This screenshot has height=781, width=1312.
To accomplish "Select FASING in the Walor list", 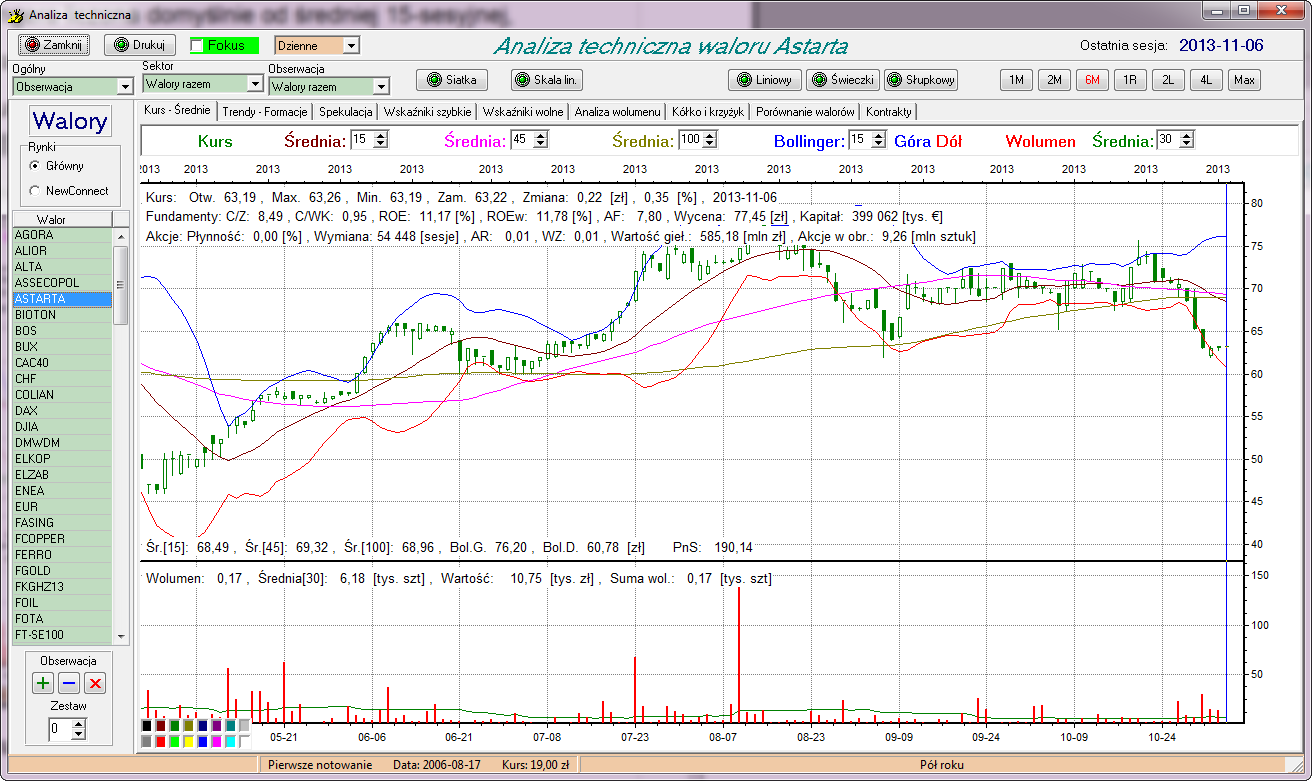I will [x=62, y=523].
